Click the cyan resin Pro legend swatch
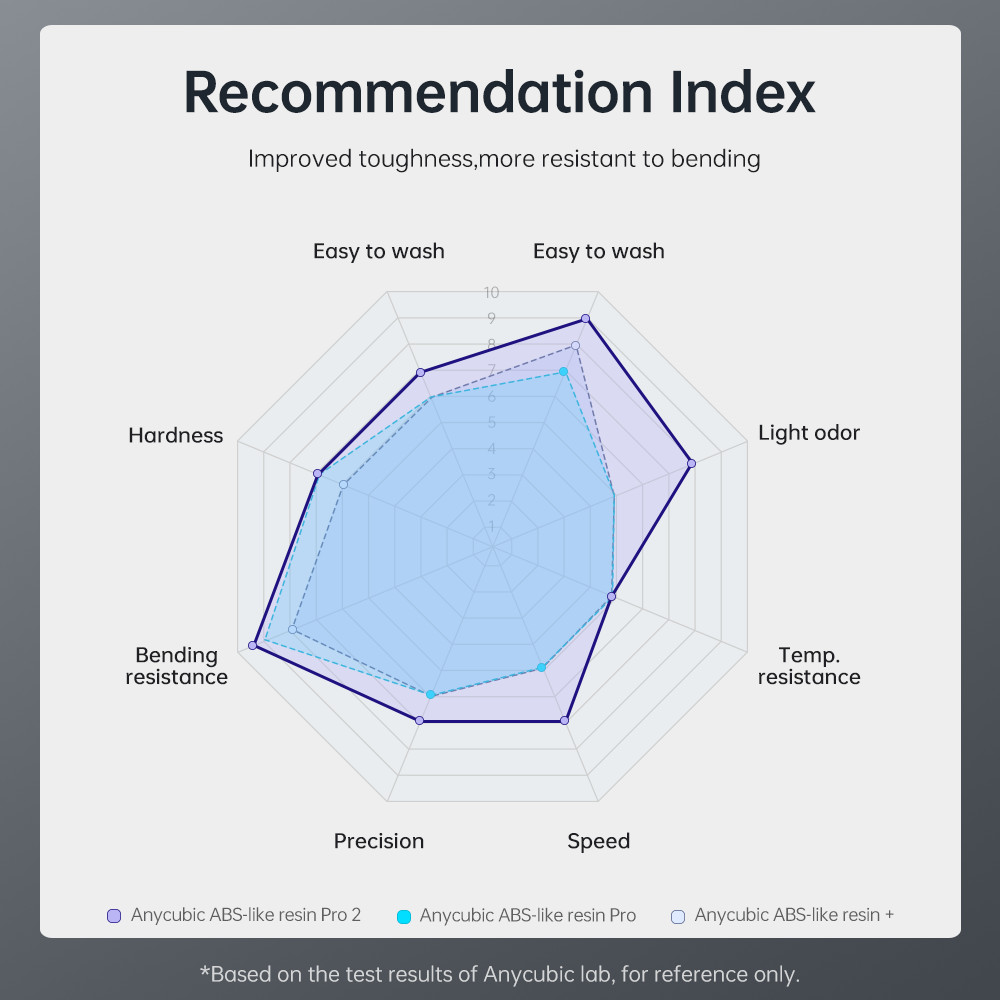Screen dimensions: 1000x1000 coord(404,916)
